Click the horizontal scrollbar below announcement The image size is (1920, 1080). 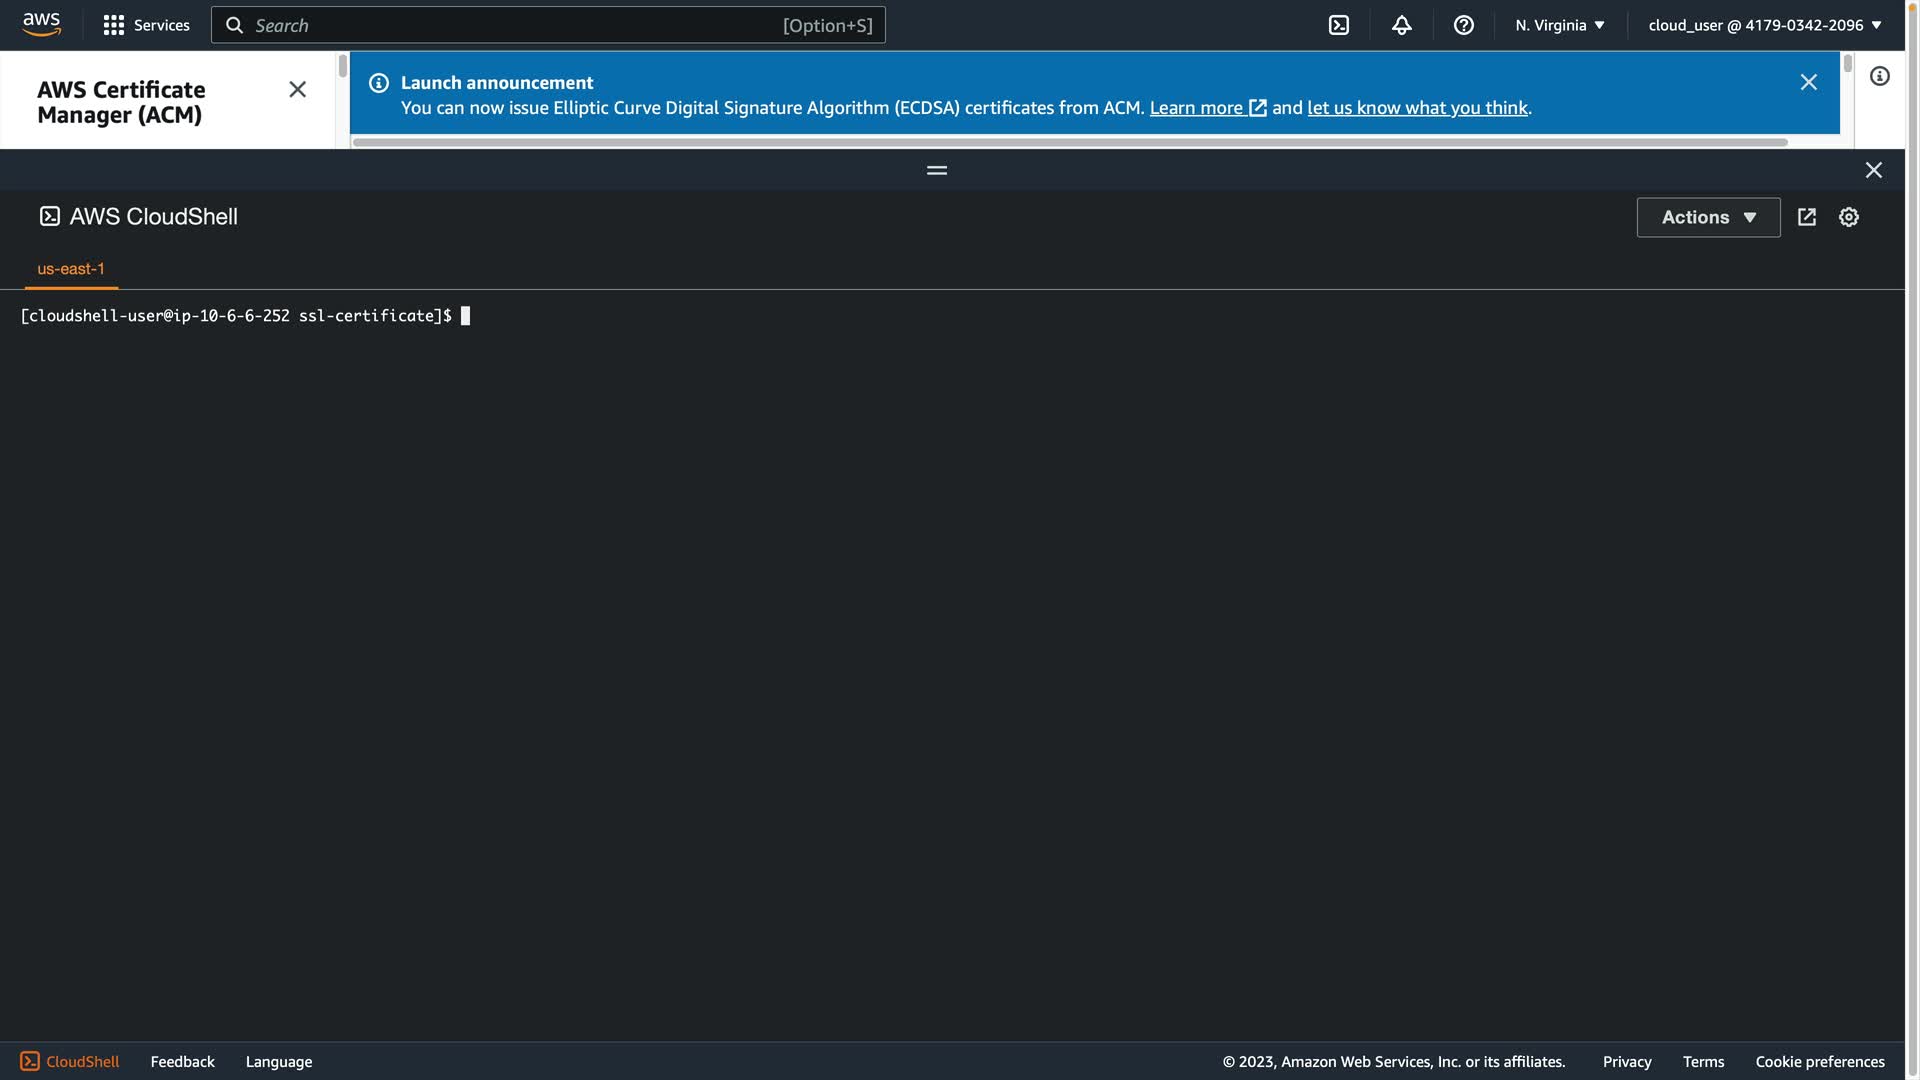pyautogui.click(x=1070, y=142)
